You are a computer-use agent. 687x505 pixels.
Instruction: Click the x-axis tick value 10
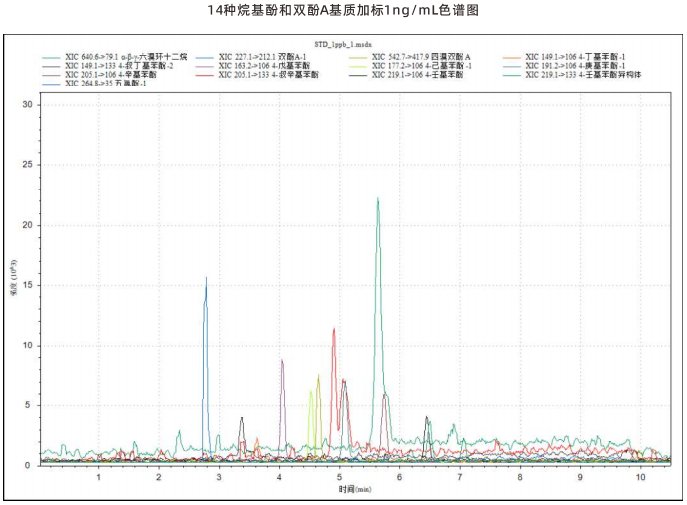641,477
